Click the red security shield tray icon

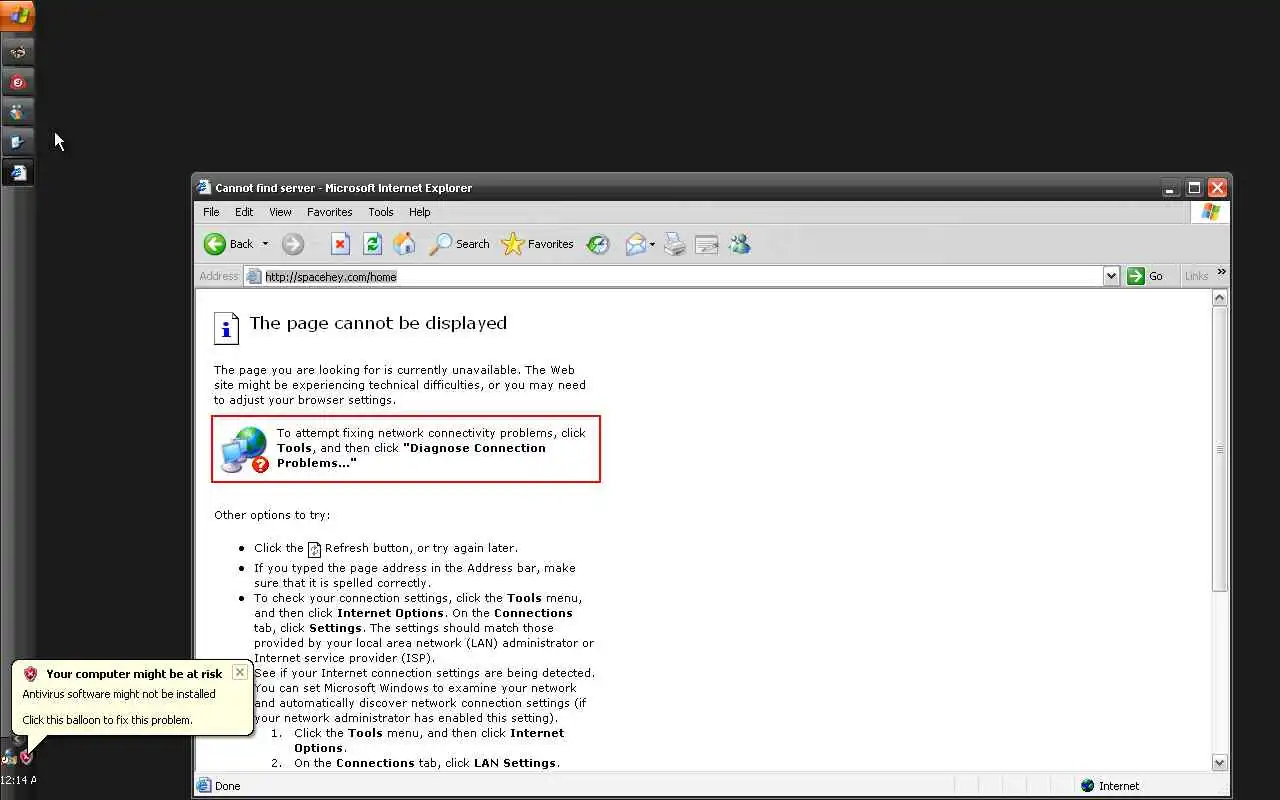coord(26,757)
